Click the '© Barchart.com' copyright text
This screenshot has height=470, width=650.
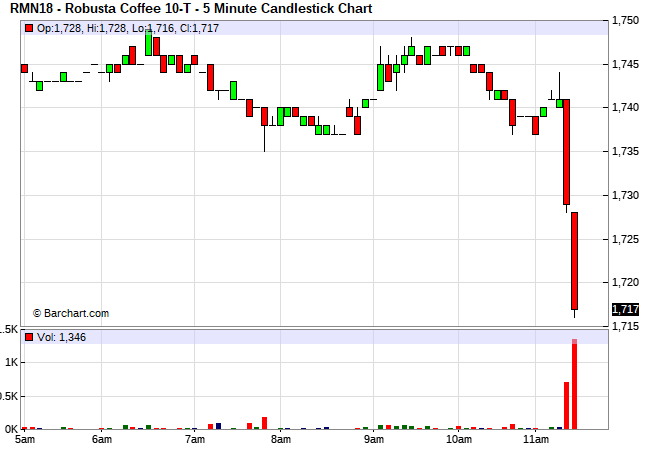71,313
